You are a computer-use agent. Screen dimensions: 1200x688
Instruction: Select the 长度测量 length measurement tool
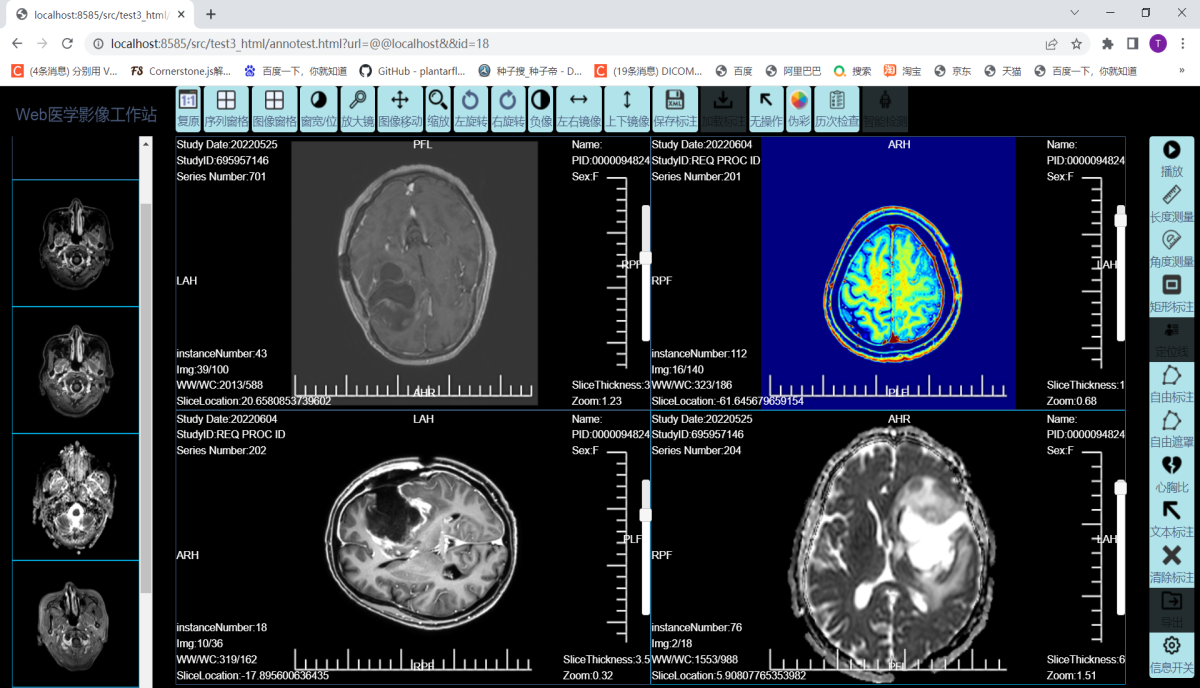pyautogui.click(x=1172, y=204)
